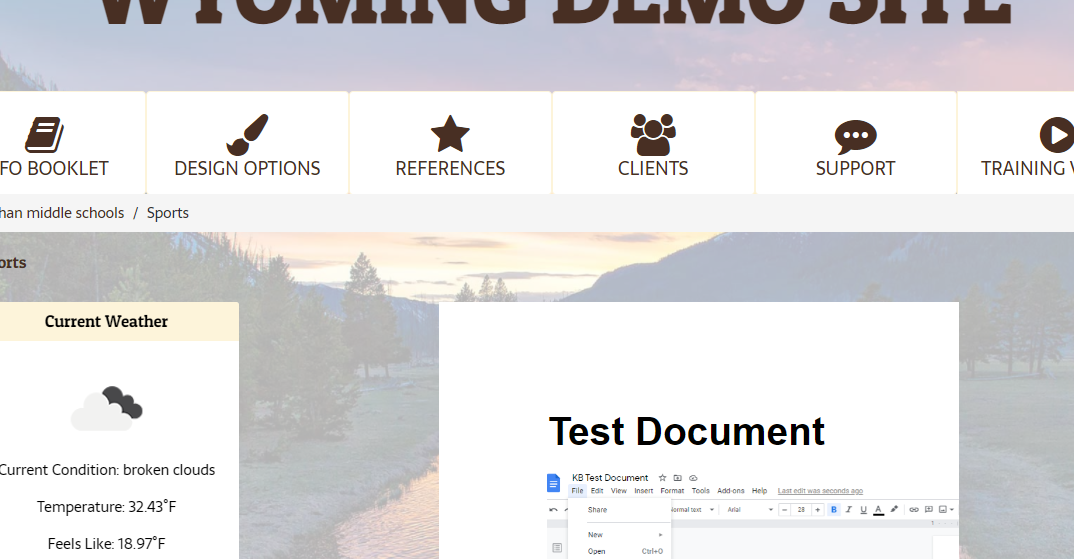Click the Sports breadcrumb item
The width and height of the screenshot is (1074, 559).
point(168,213)
